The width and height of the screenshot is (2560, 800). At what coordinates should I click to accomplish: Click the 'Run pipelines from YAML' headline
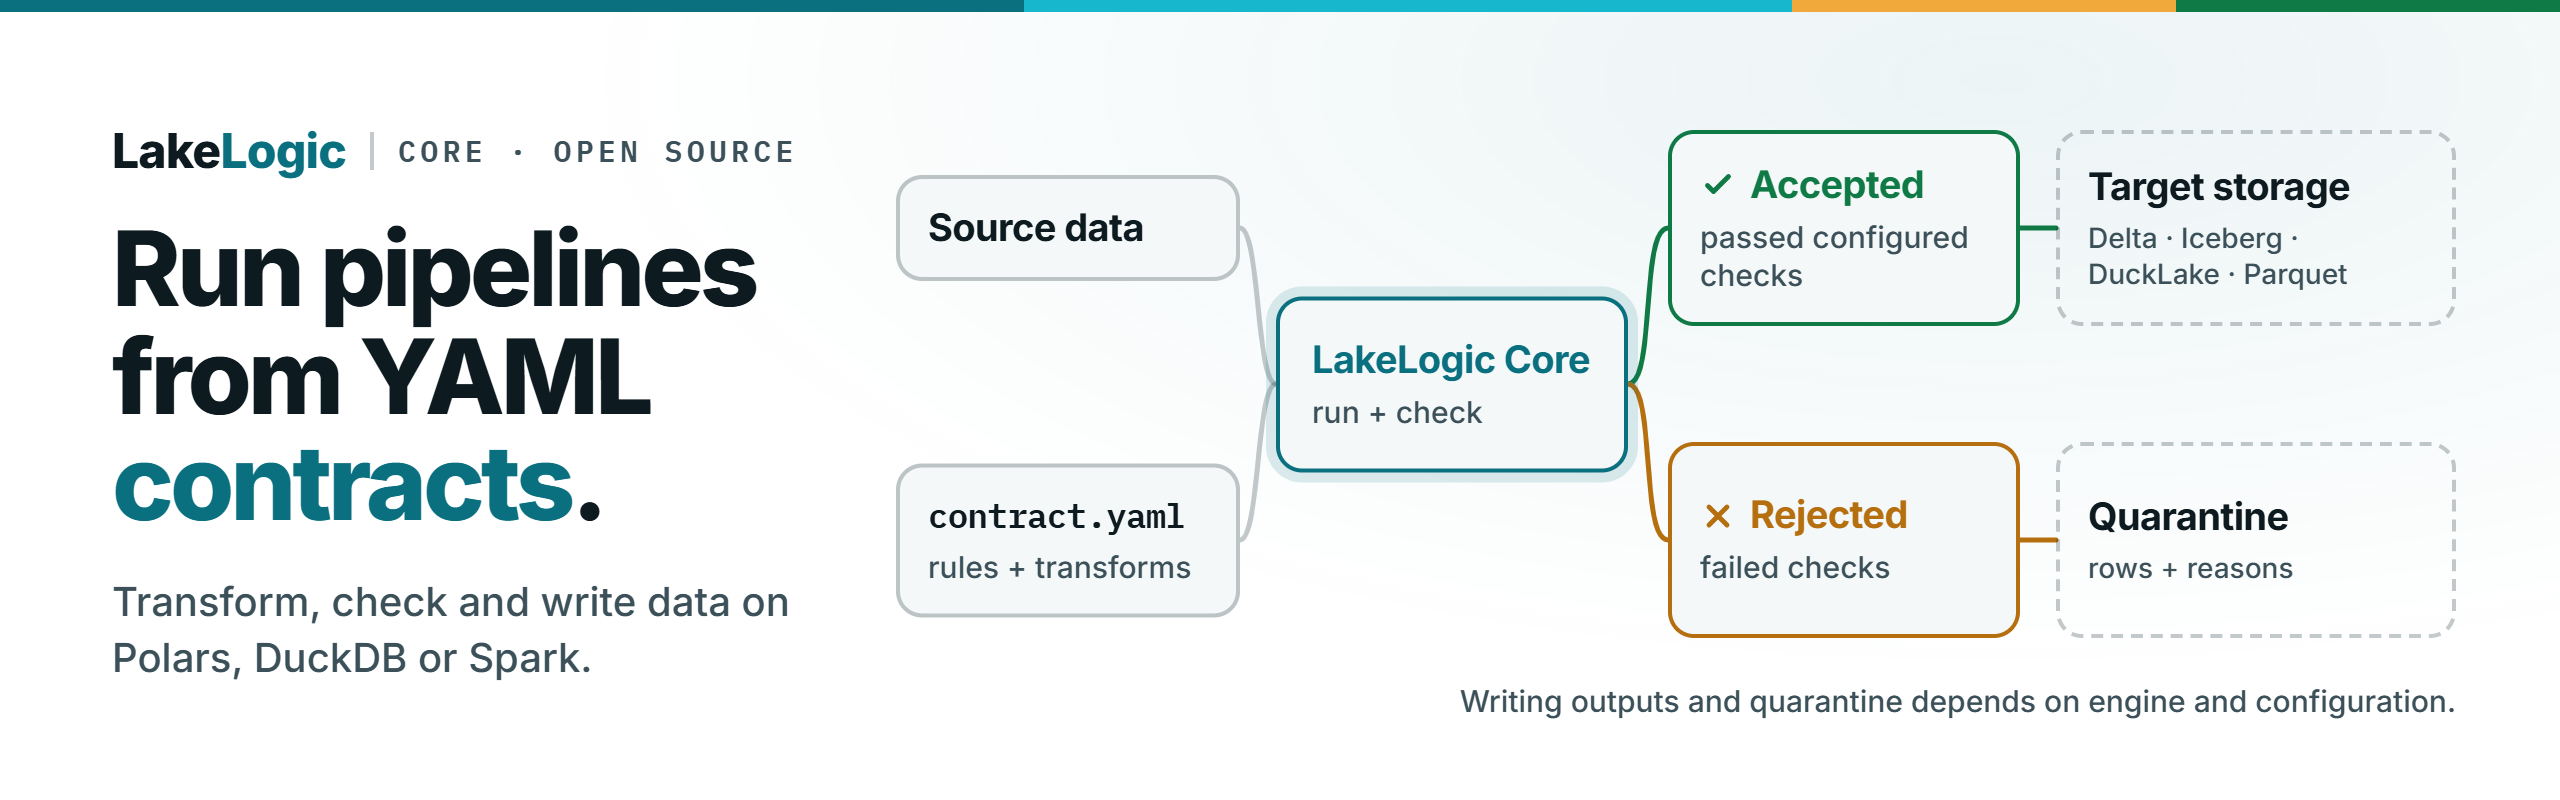tap(434, 323)
